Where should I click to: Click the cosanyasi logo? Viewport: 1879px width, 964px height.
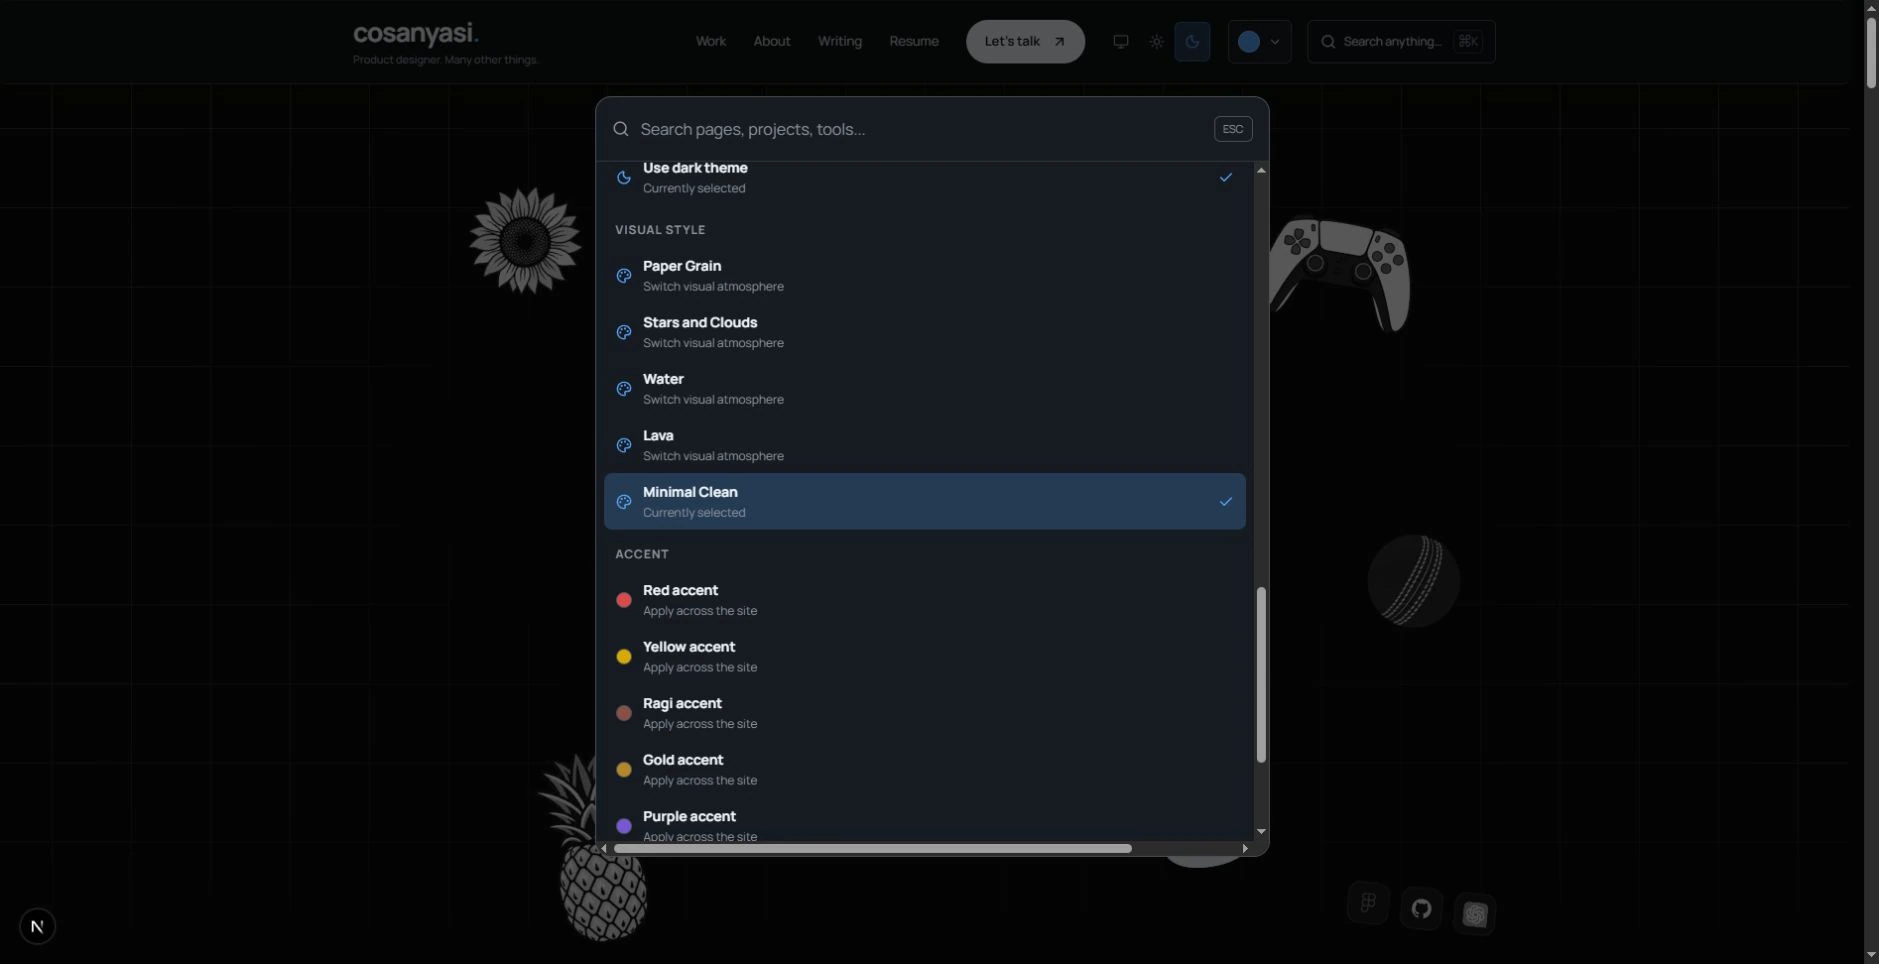point(416,33)
